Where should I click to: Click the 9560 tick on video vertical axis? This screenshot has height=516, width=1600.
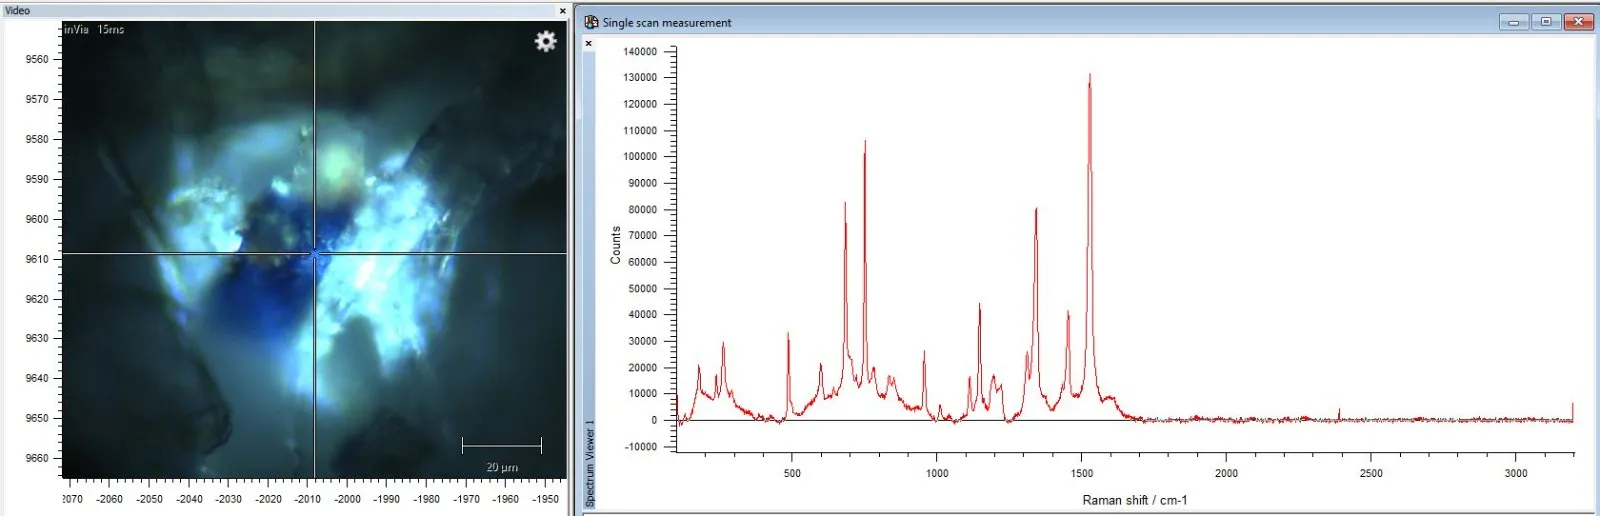click(x=37, y=59)
